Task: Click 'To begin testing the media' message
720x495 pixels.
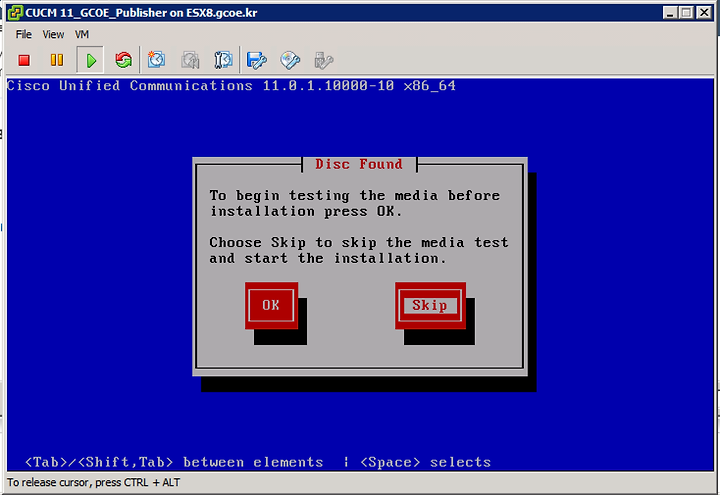Action: point(354,203)
